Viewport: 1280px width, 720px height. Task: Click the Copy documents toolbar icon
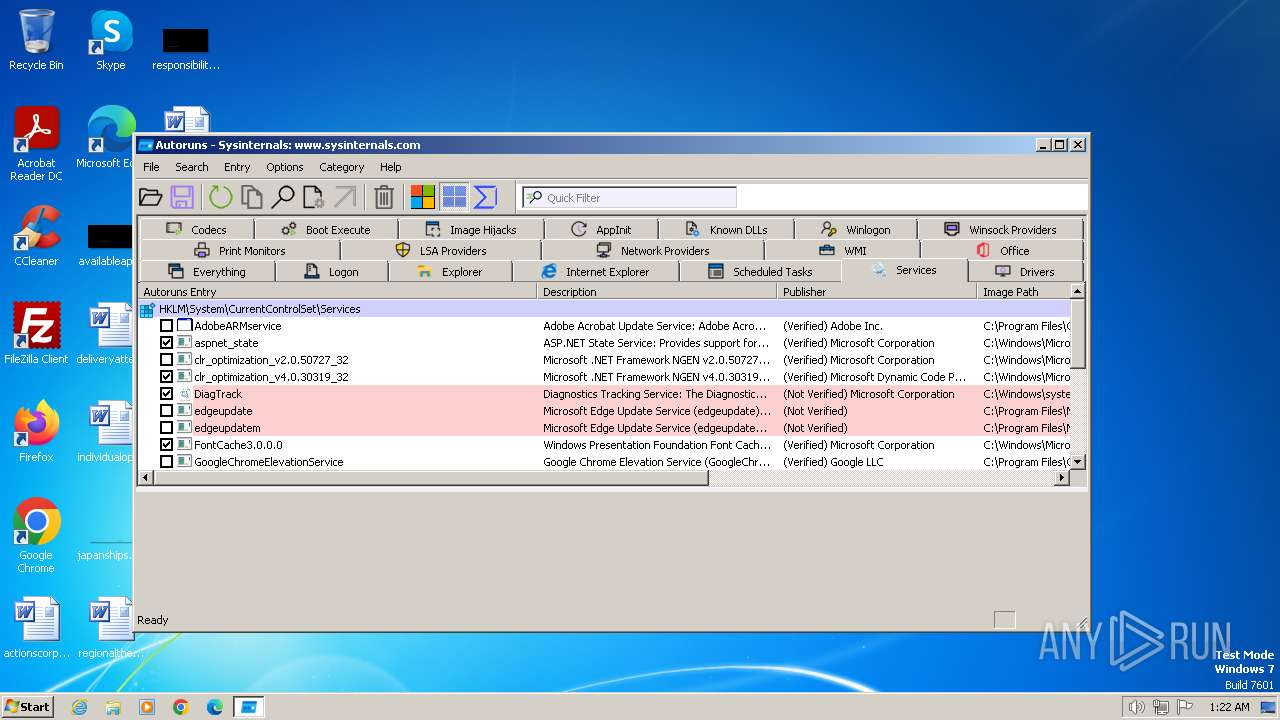[251, 197]
